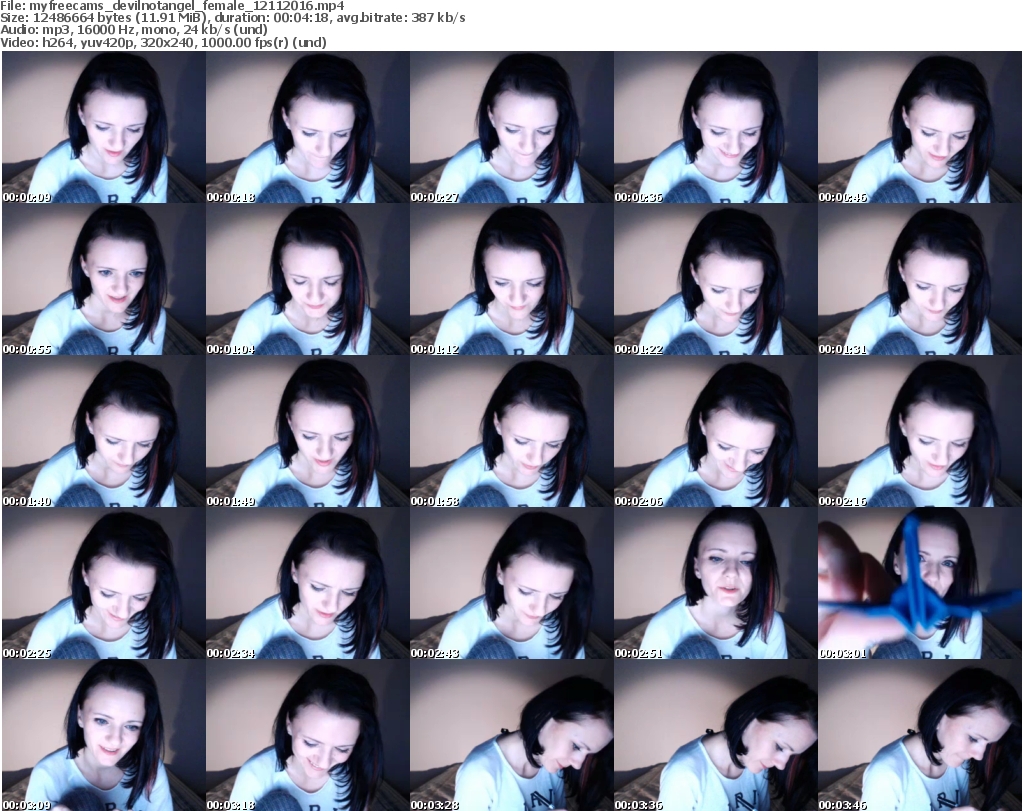Open the frame timestamped 00:02:51
Image resolution: width=1024 pixels, height=811 pixels.
coord(714,584)
